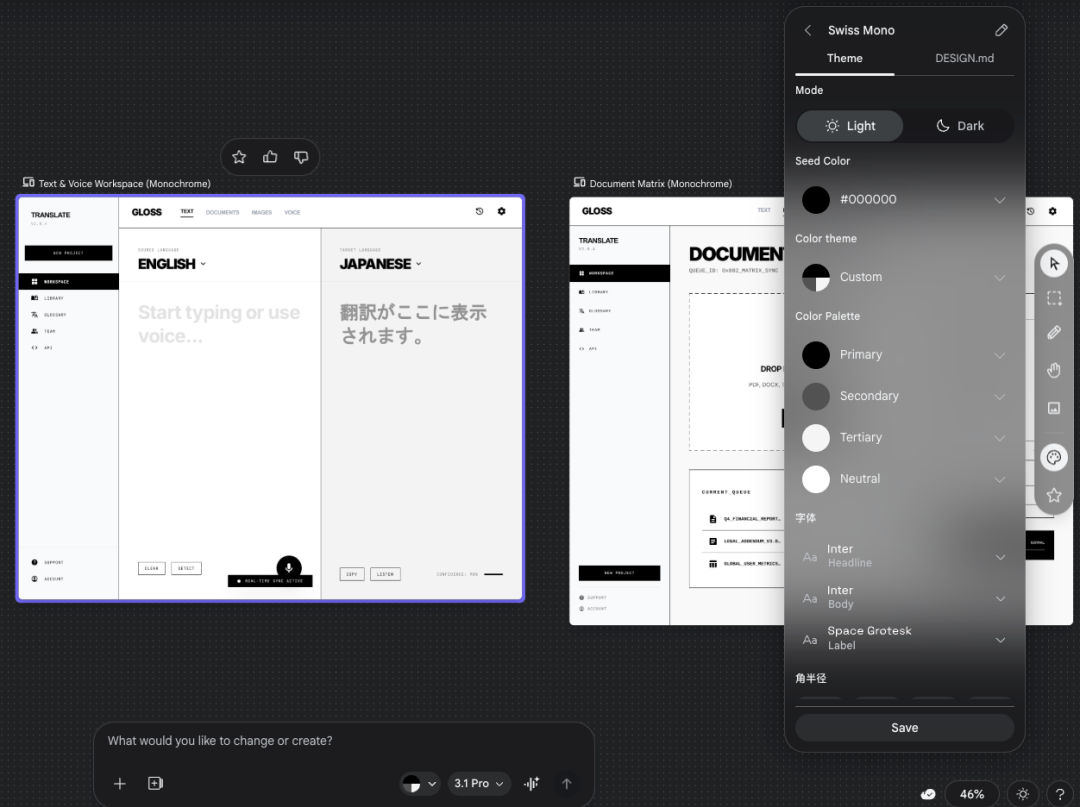Click the Save button
This screenshot has width=1080, height=807.
point(904,728)
